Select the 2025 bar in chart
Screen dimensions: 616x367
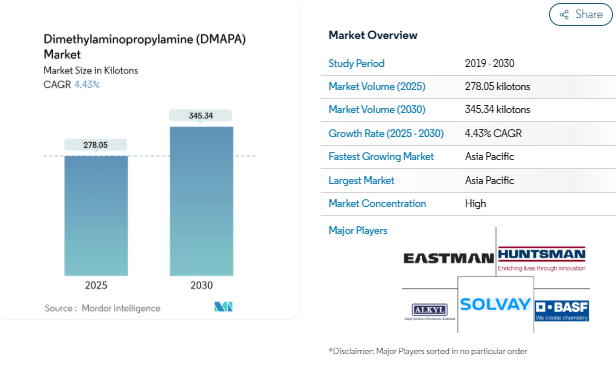pos(96,216)
